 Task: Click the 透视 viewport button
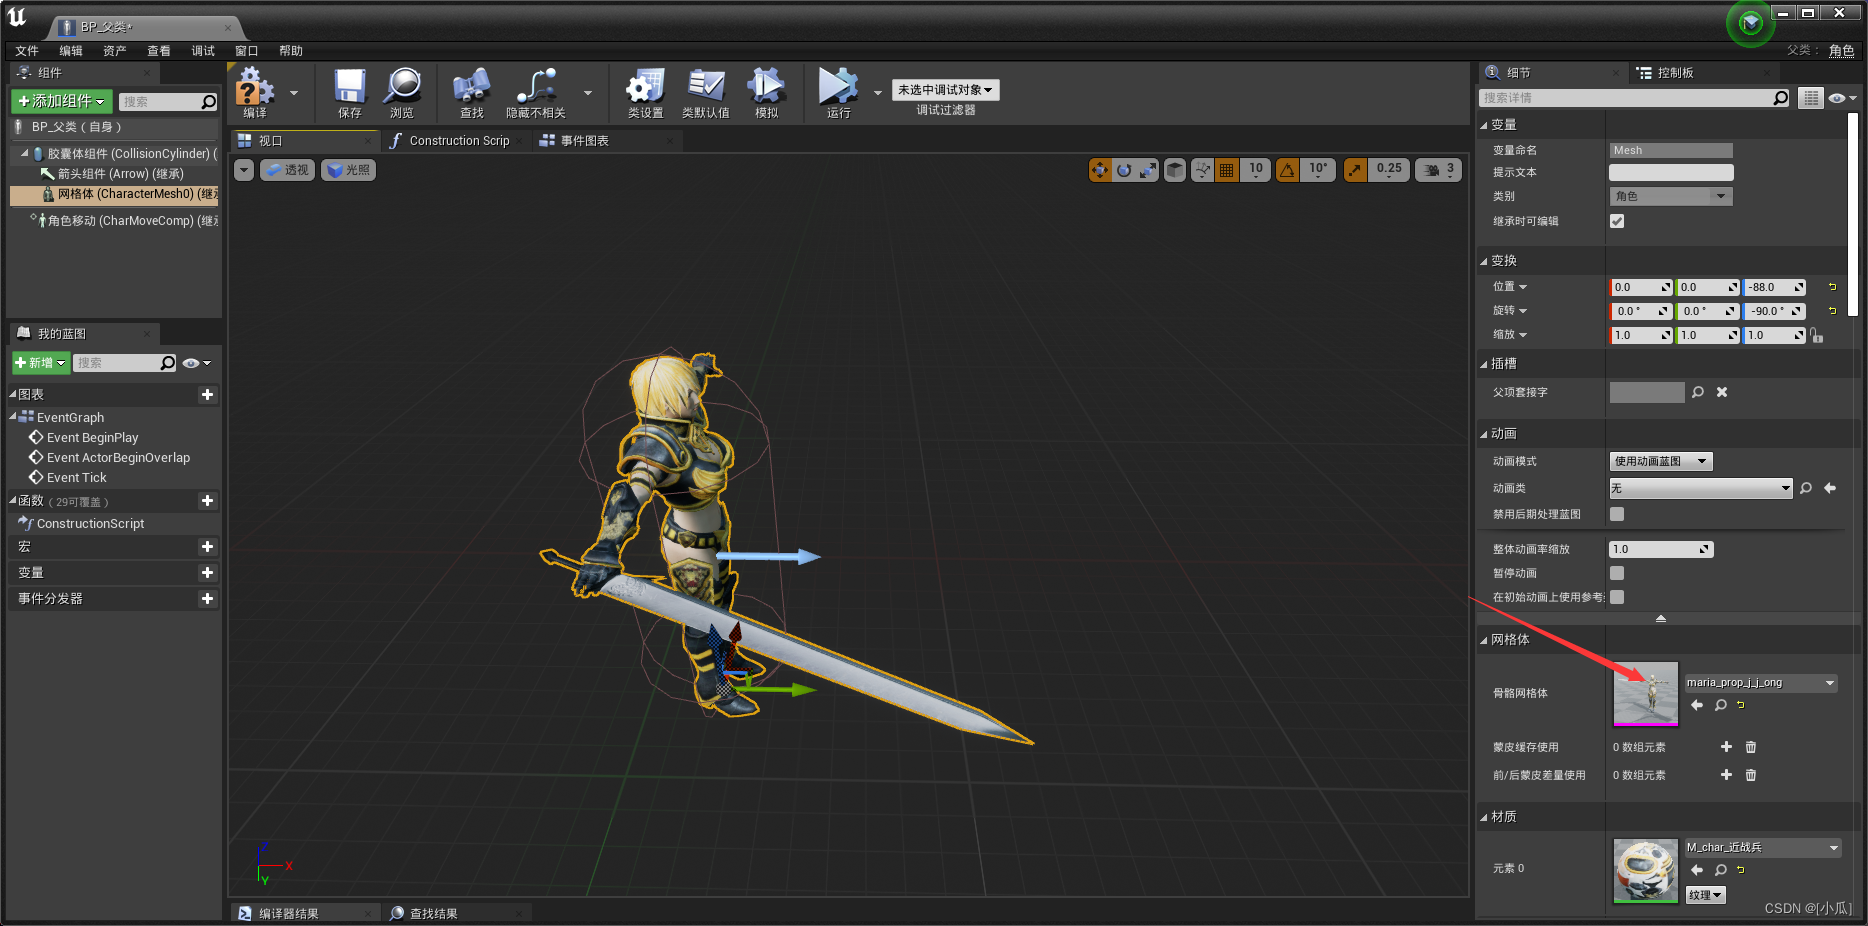point(288,170)
